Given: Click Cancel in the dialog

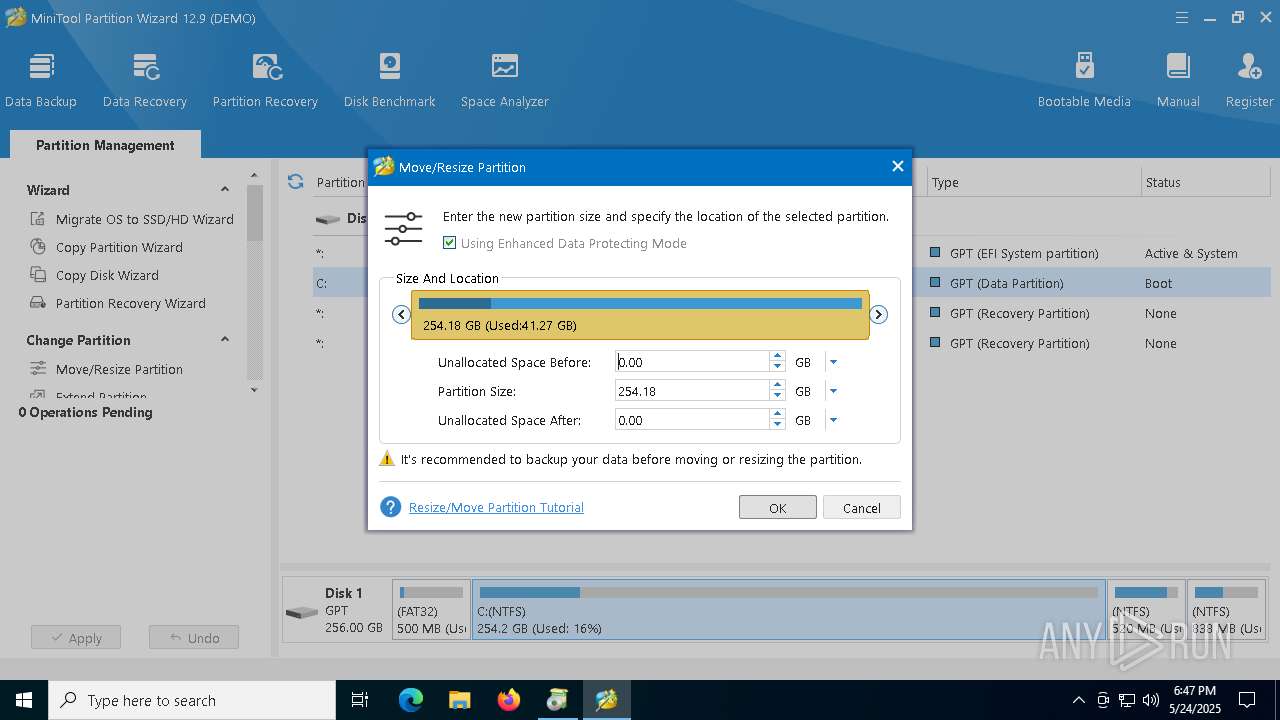Looking at the screenshot, I should pos(862,508).
